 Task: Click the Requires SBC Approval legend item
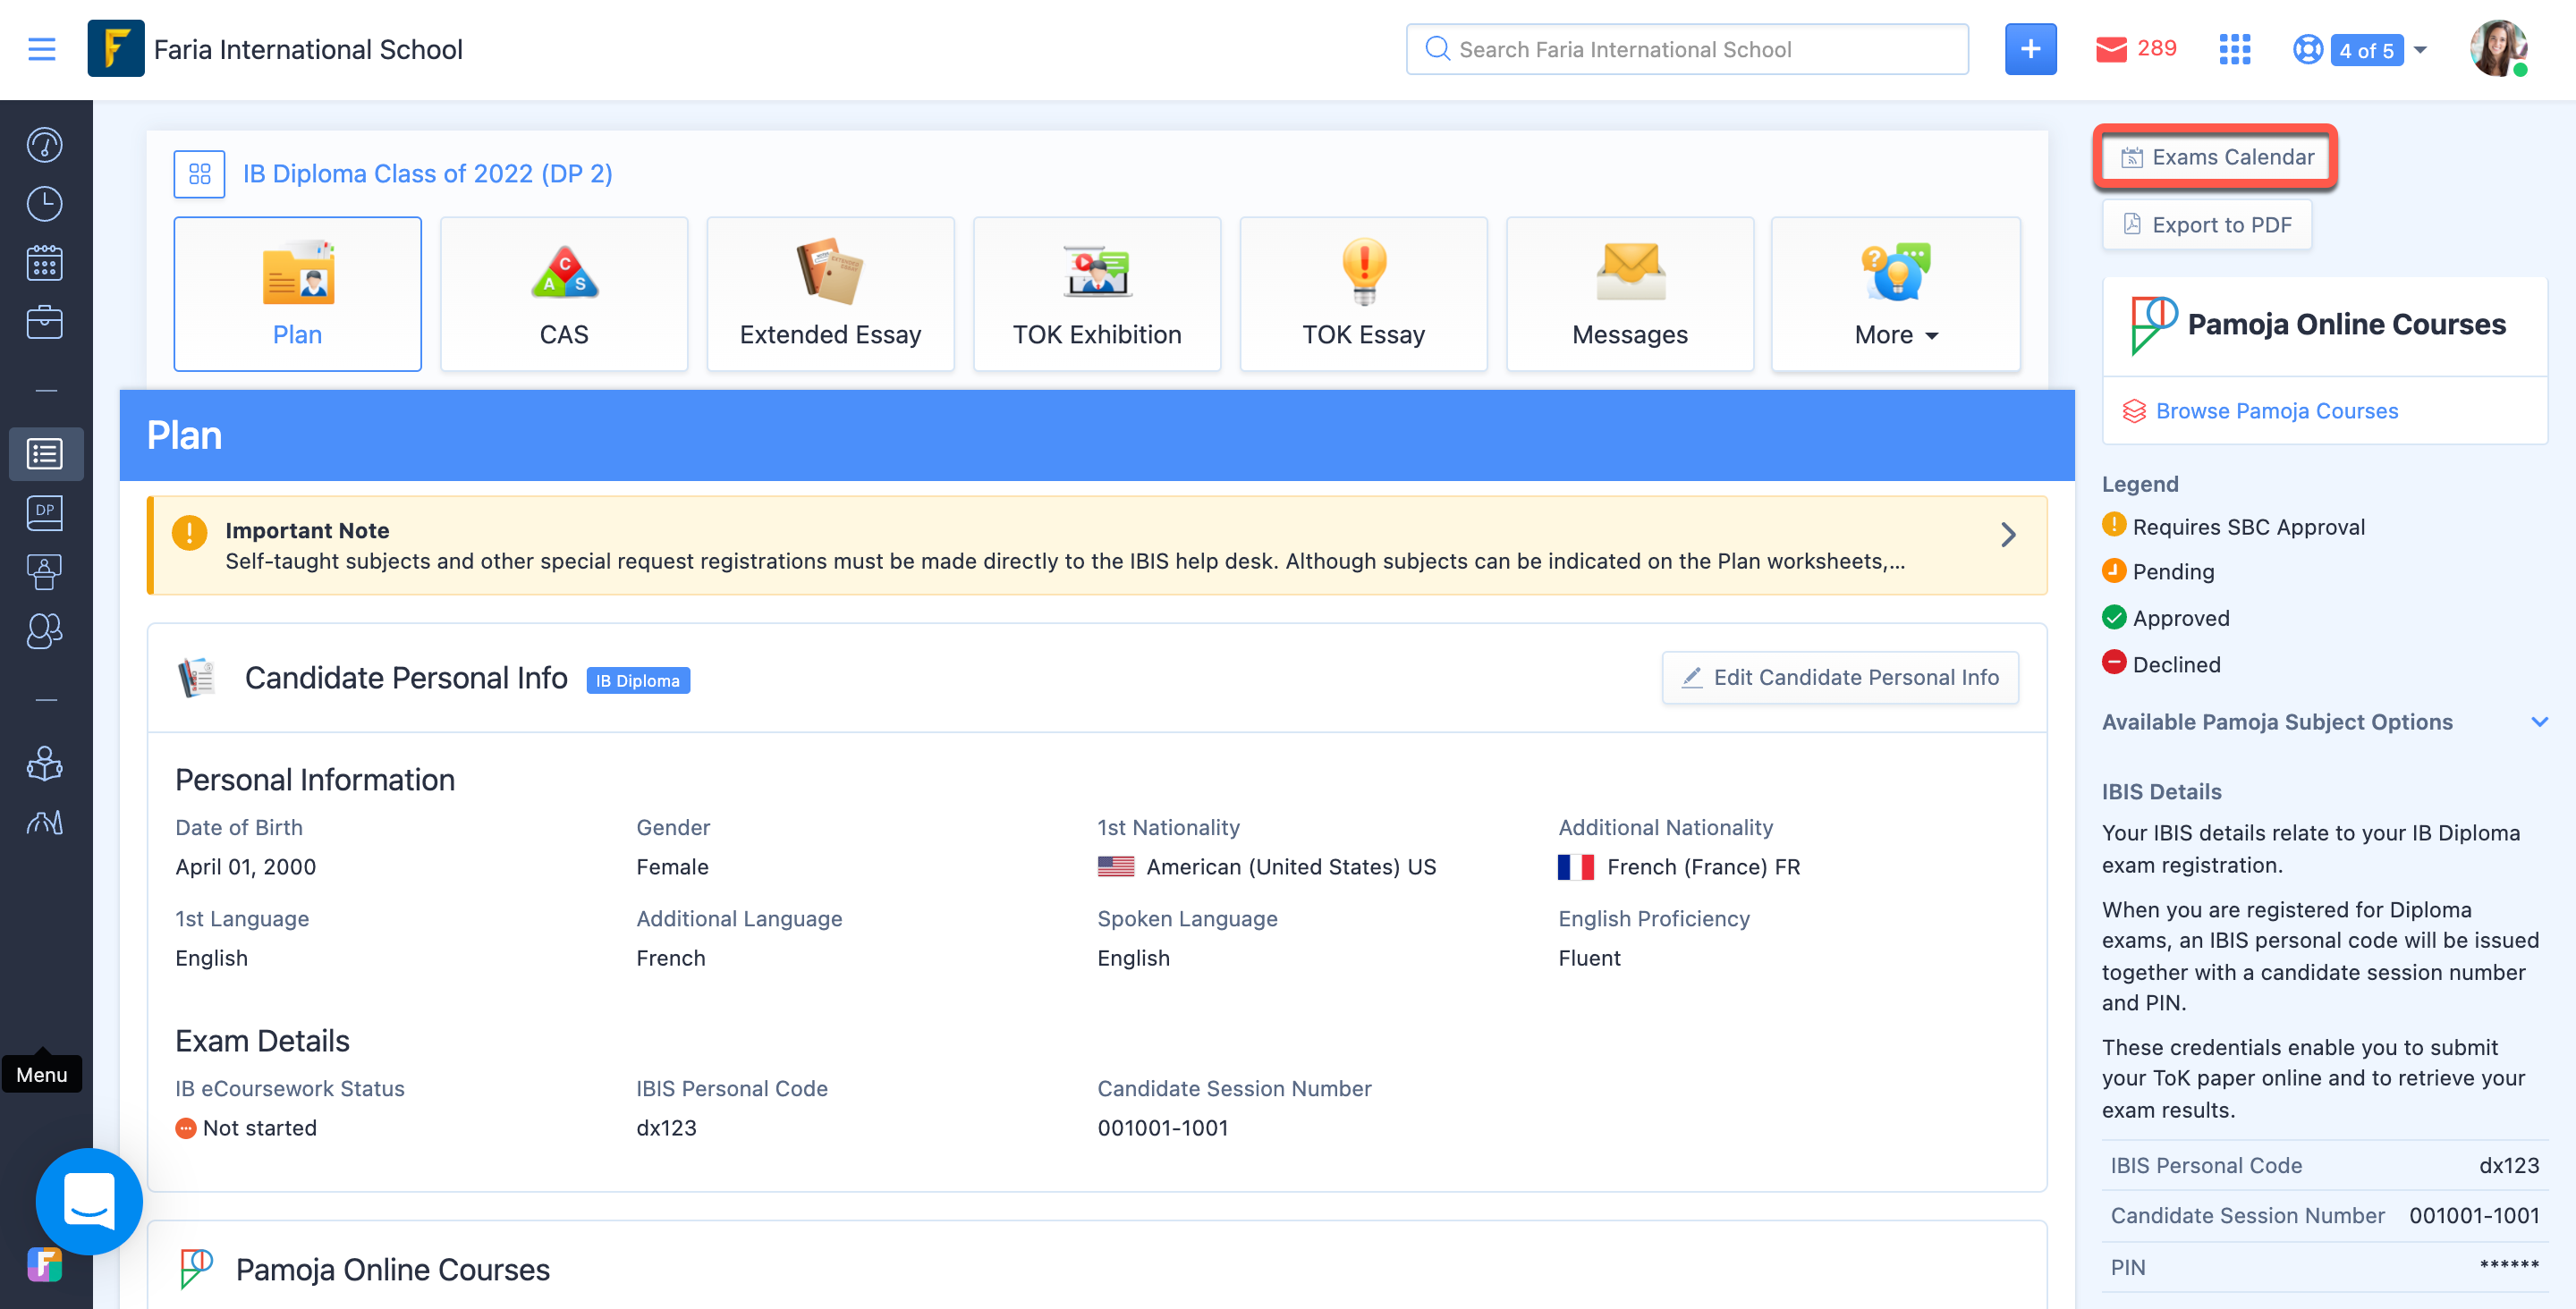(x=2233, y=526)
